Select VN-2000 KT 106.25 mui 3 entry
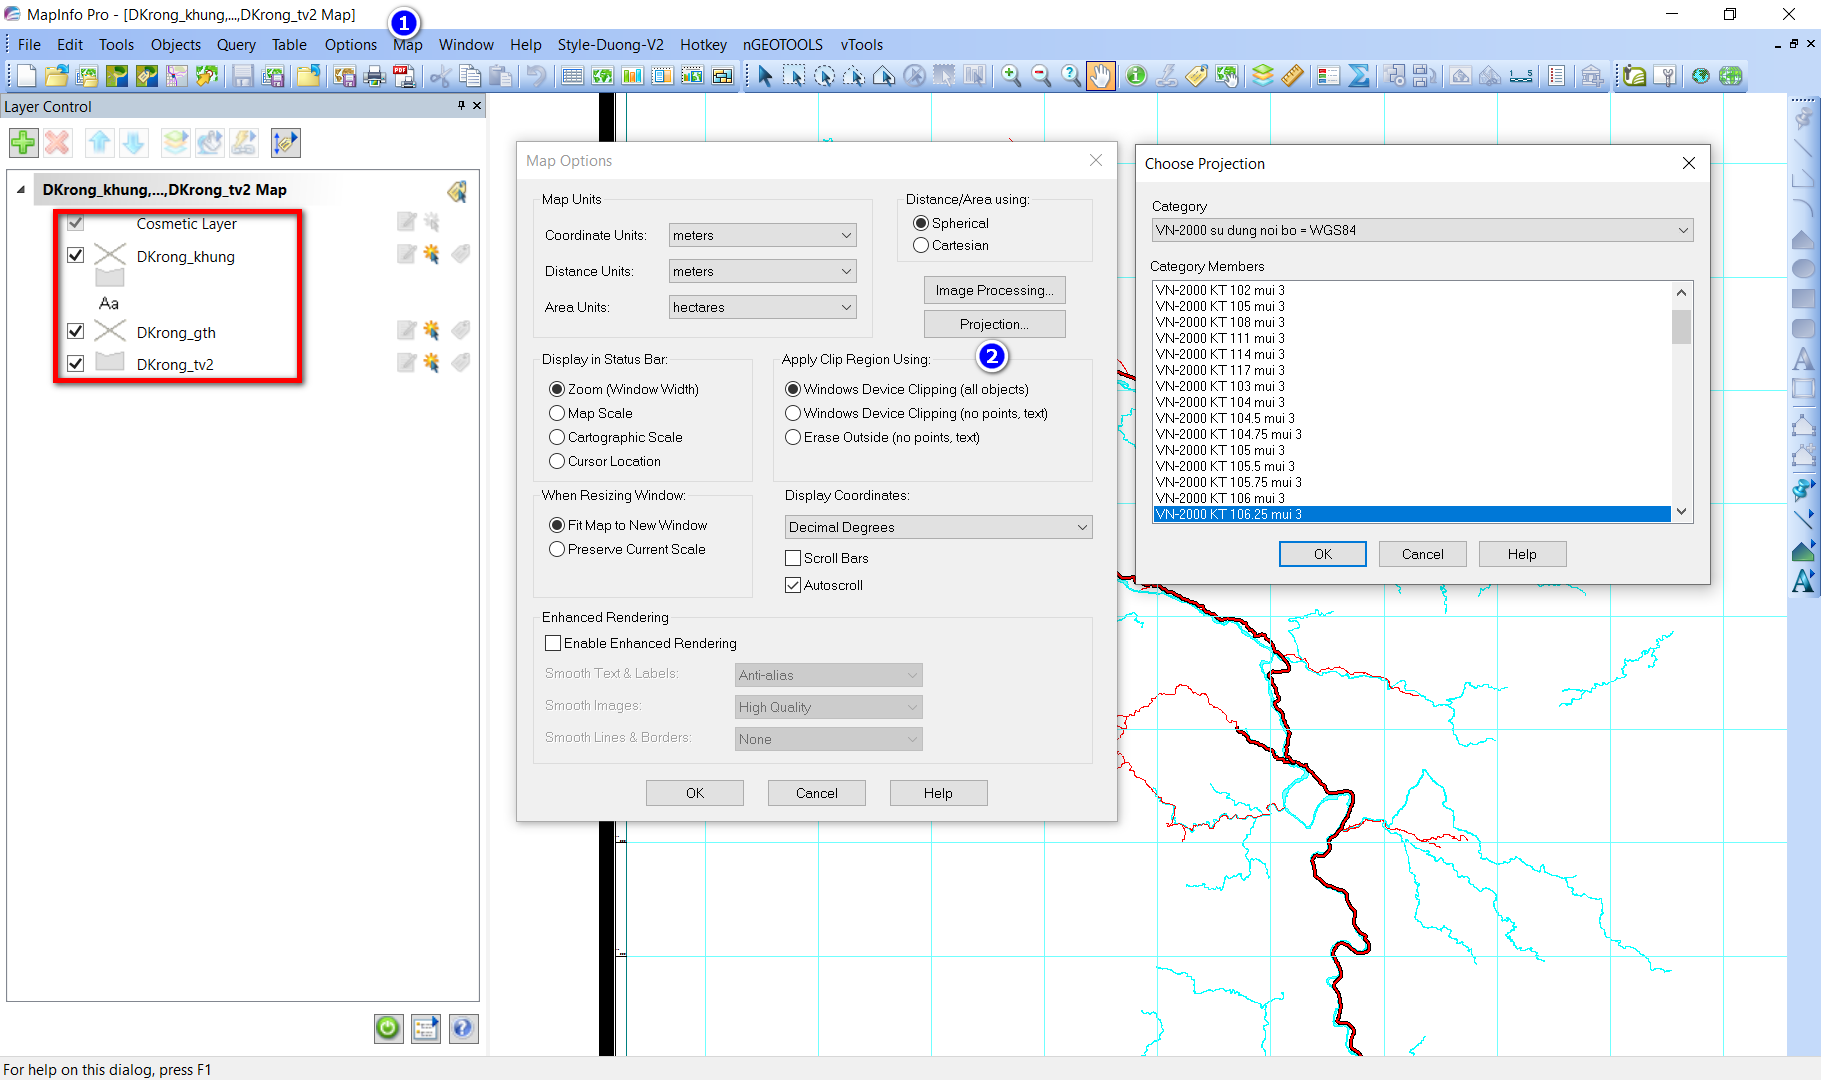 coord(1411,514)
